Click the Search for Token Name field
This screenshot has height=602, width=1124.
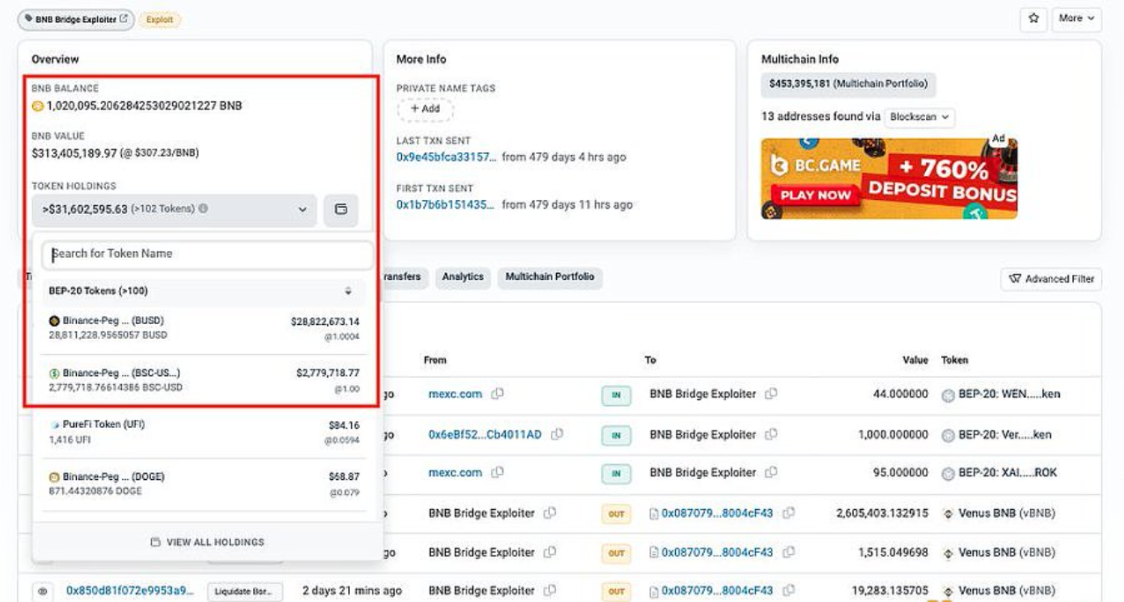[x=207, y=254]
